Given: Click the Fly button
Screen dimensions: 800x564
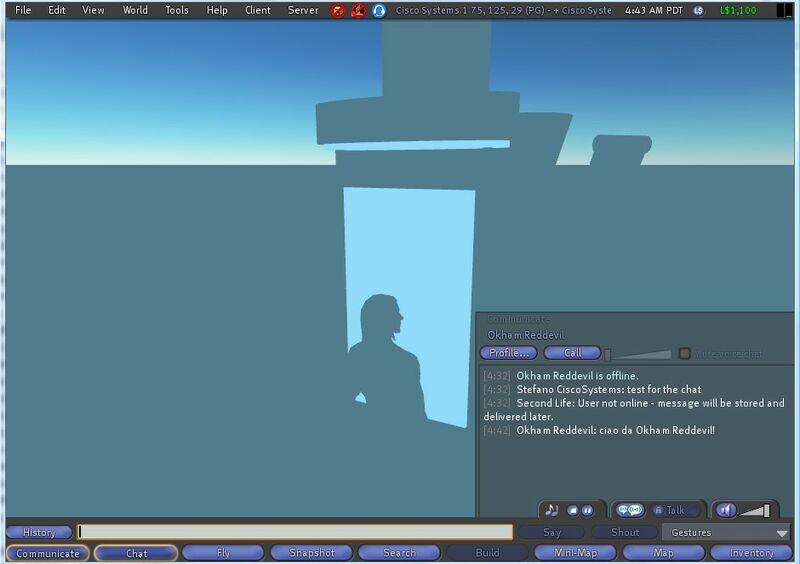Looking at the screenshot, I should [x=223, y=553].
